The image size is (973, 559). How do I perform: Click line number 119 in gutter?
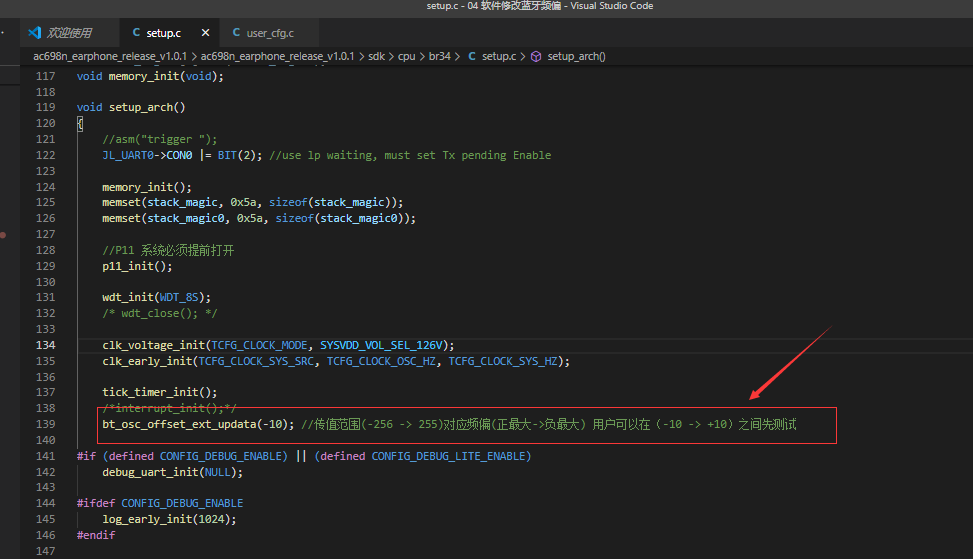point(45,107)
